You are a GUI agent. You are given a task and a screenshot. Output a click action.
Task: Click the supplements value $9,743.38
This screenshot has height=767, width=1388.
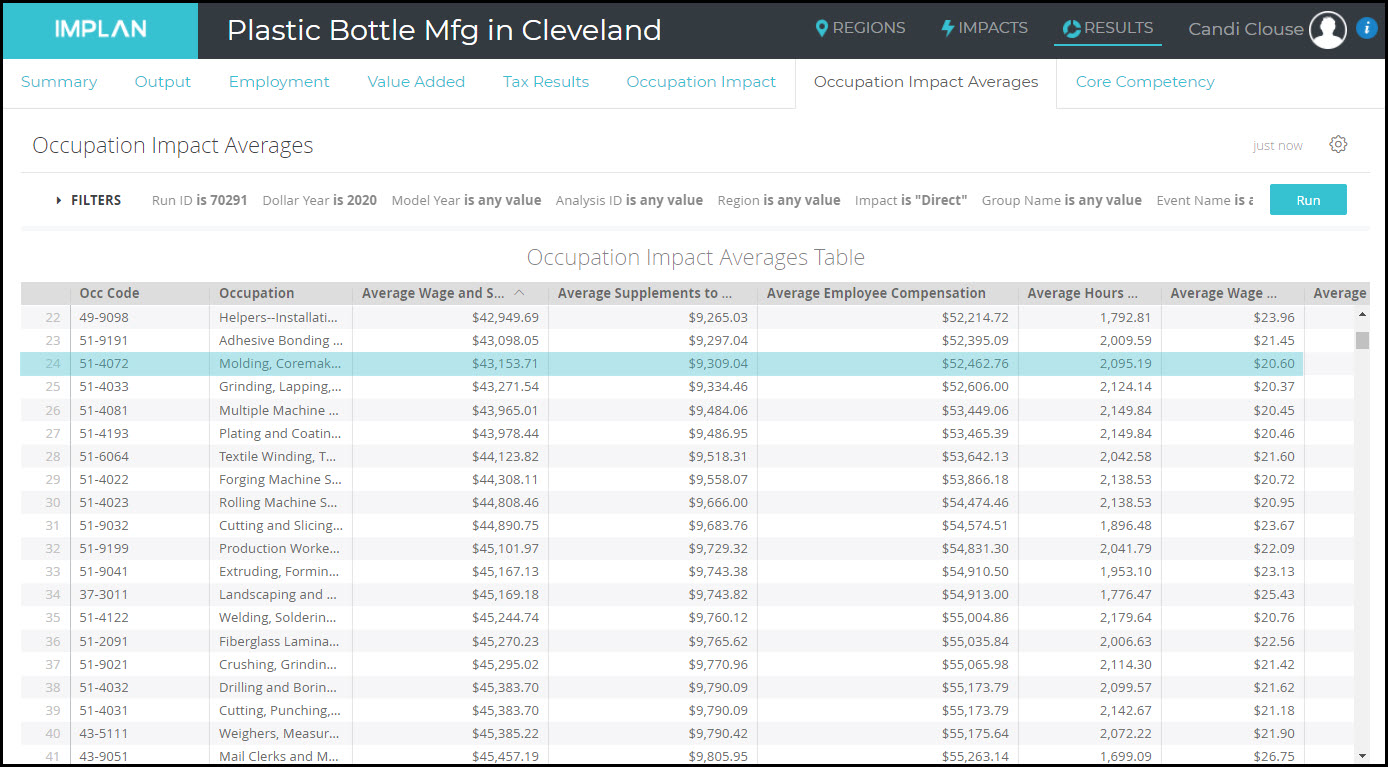pyautogui.click(x=717, y=571)
